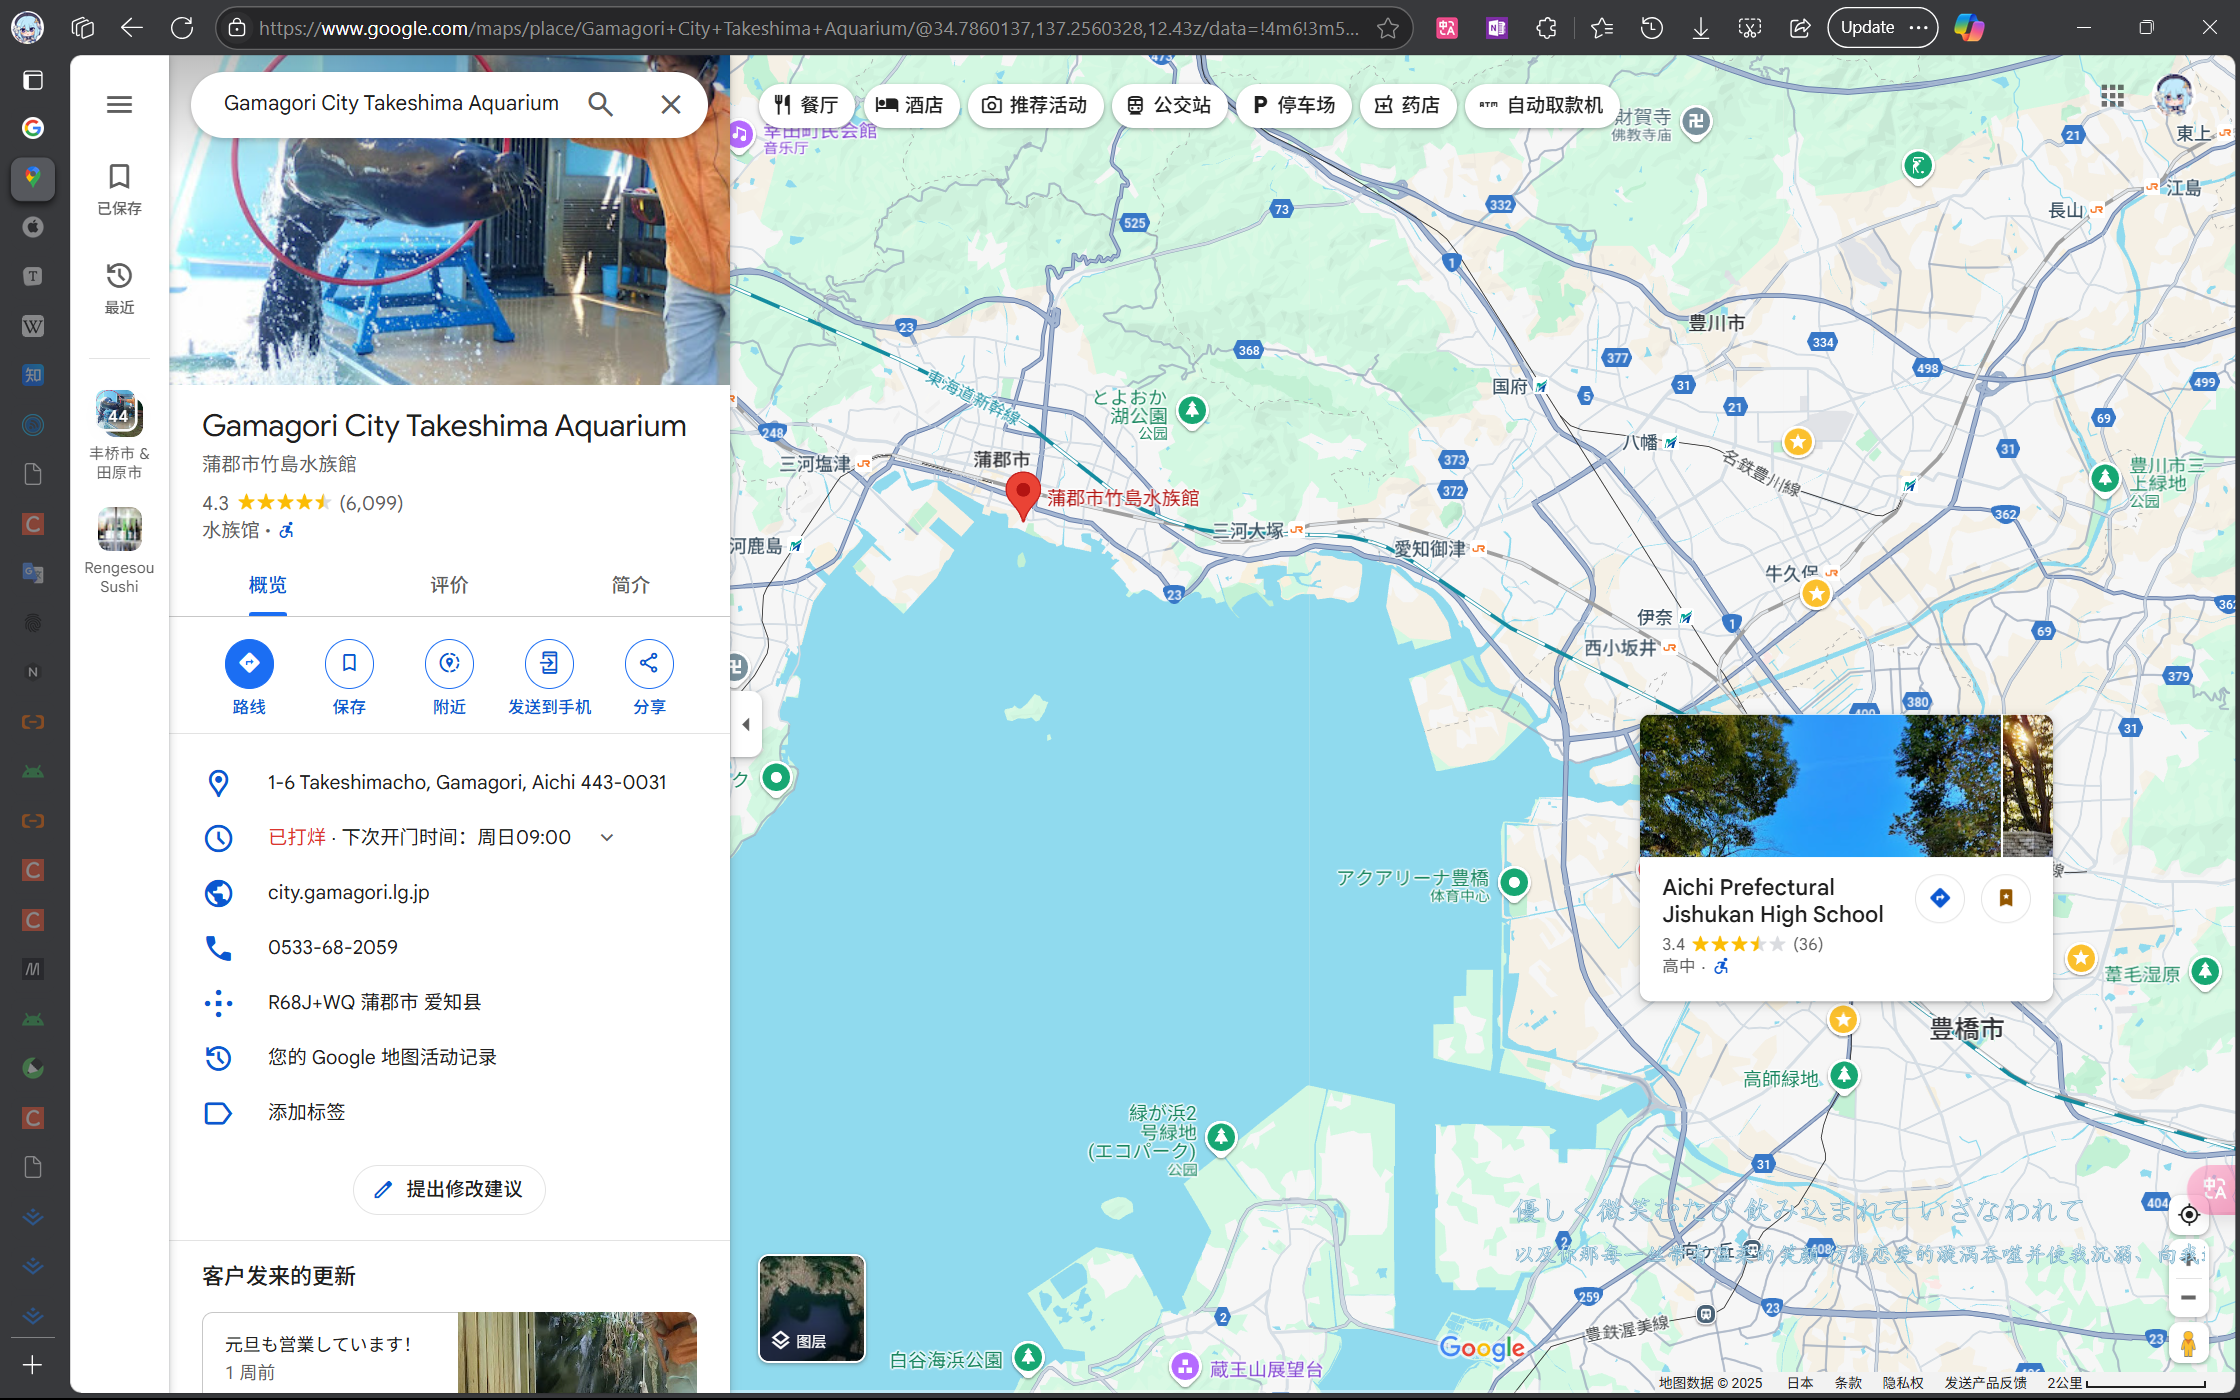Open the Jishukan High School photo
The width and height of the screenshot is (2240, 1400).
pos(1820,785)
